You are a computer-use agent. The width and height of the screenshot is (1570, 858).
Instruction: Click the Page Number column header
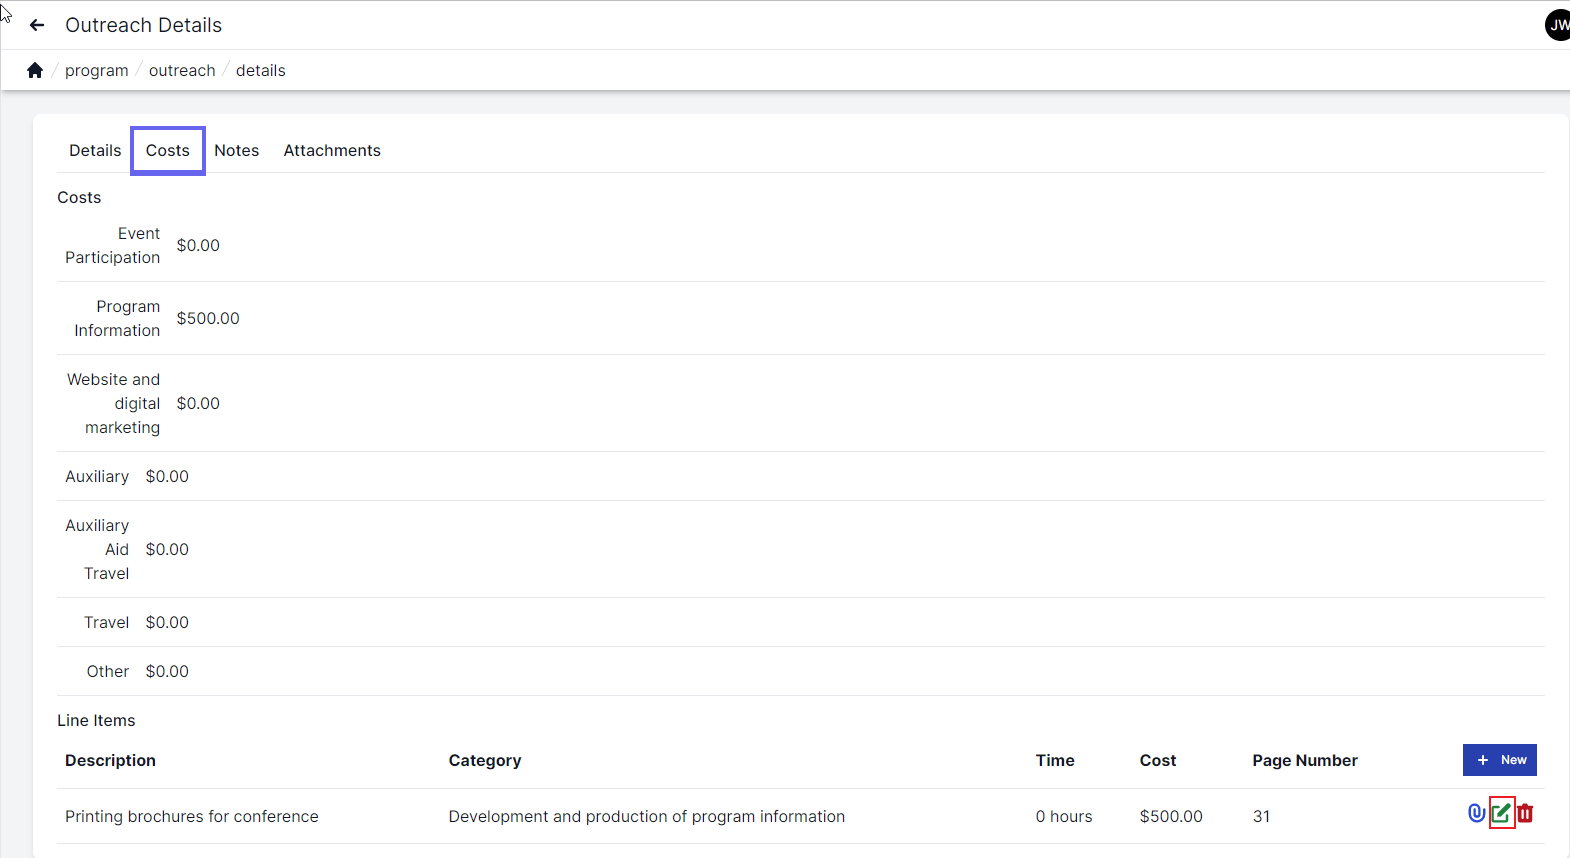(1304, 760)
